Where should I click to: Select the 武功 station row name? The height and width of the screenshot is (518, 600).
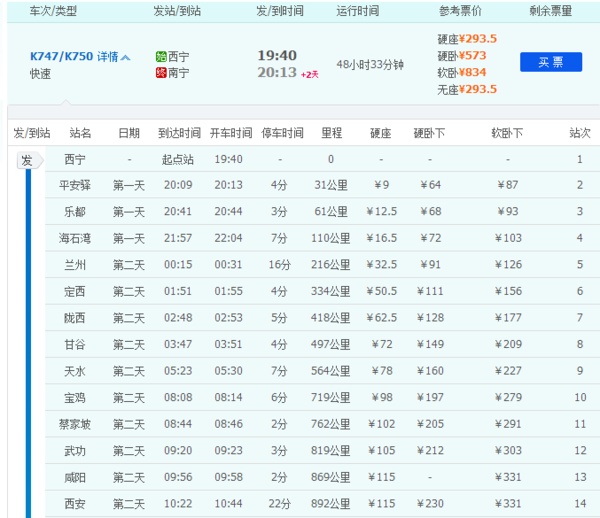click(75, 451)
